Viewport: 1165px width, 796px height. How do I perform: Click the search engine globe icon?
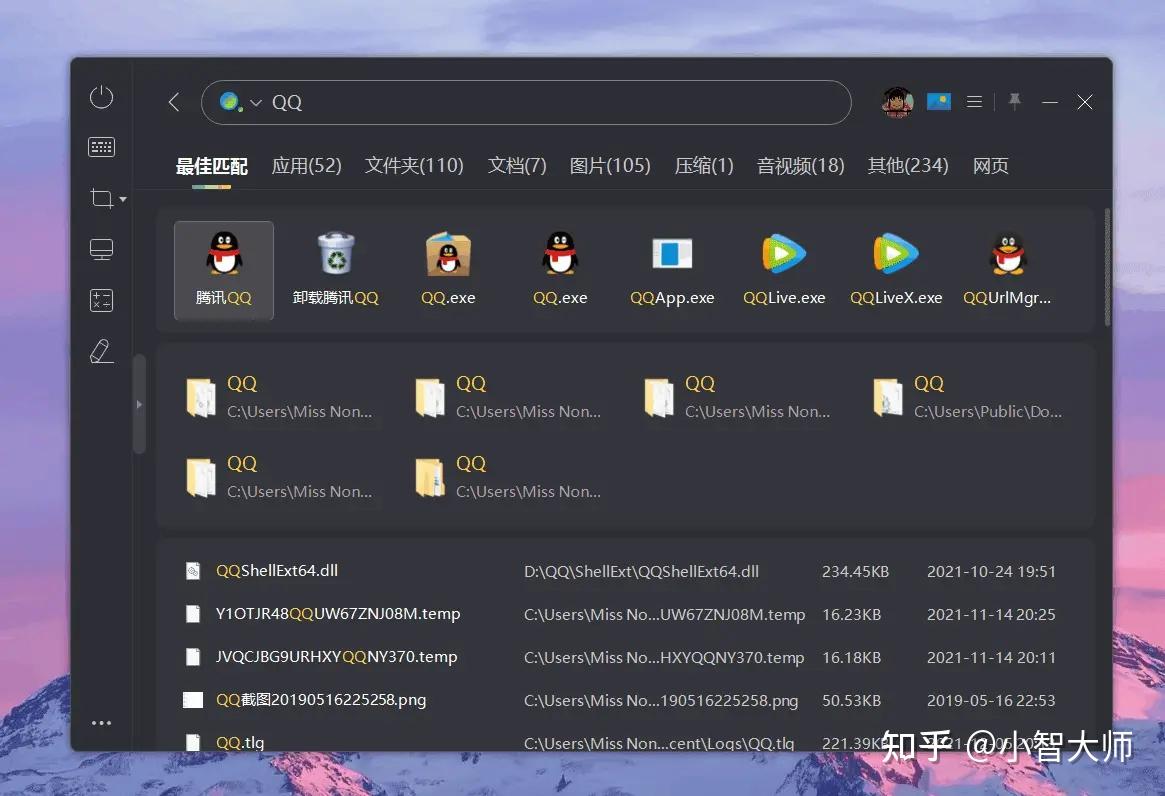230,102
